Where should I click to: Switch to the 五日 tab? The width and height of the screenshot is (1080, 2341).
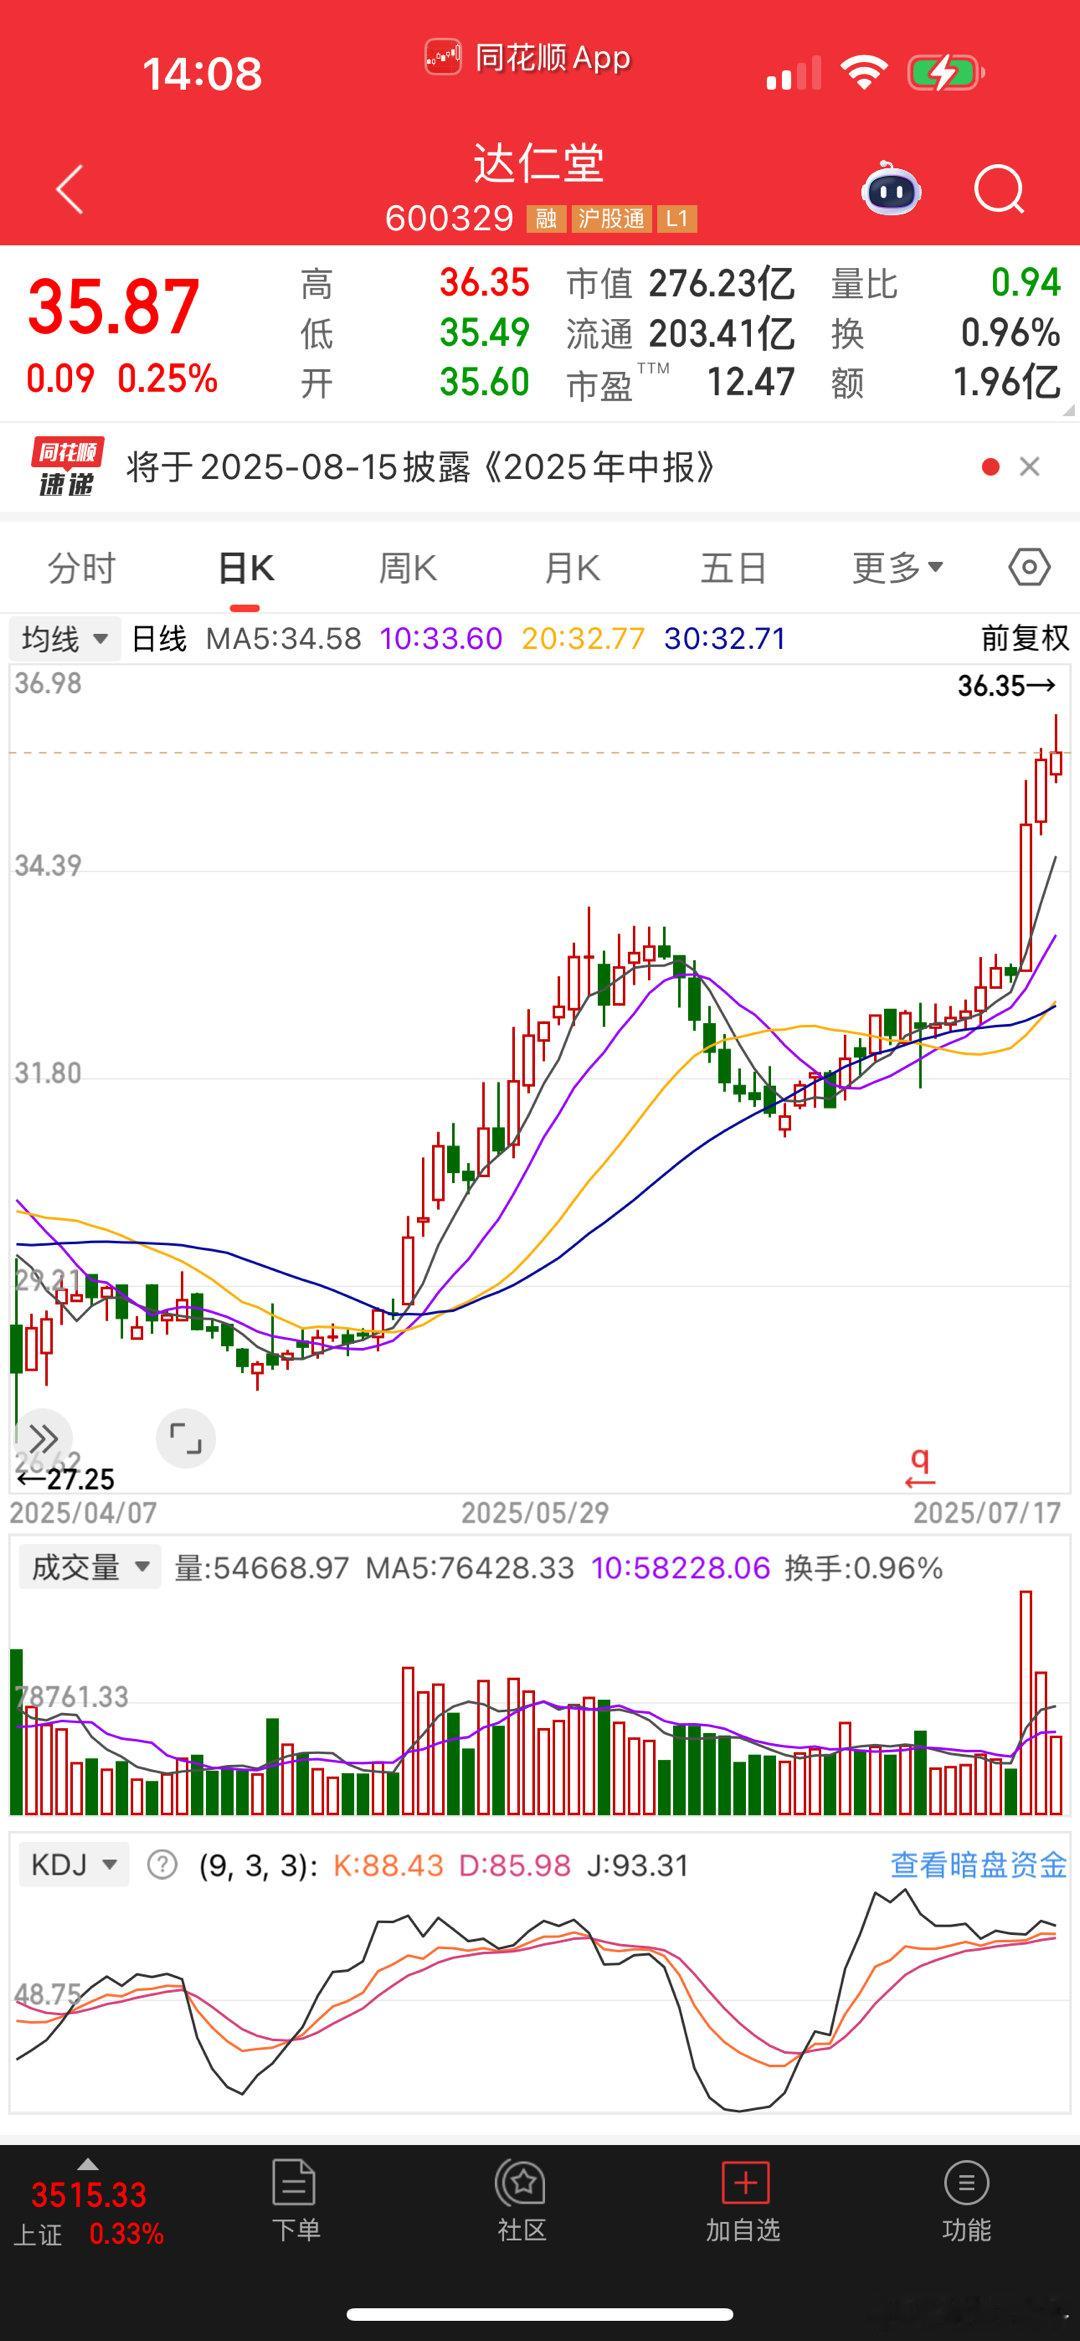pyautogui.click(x=734, y=568)
